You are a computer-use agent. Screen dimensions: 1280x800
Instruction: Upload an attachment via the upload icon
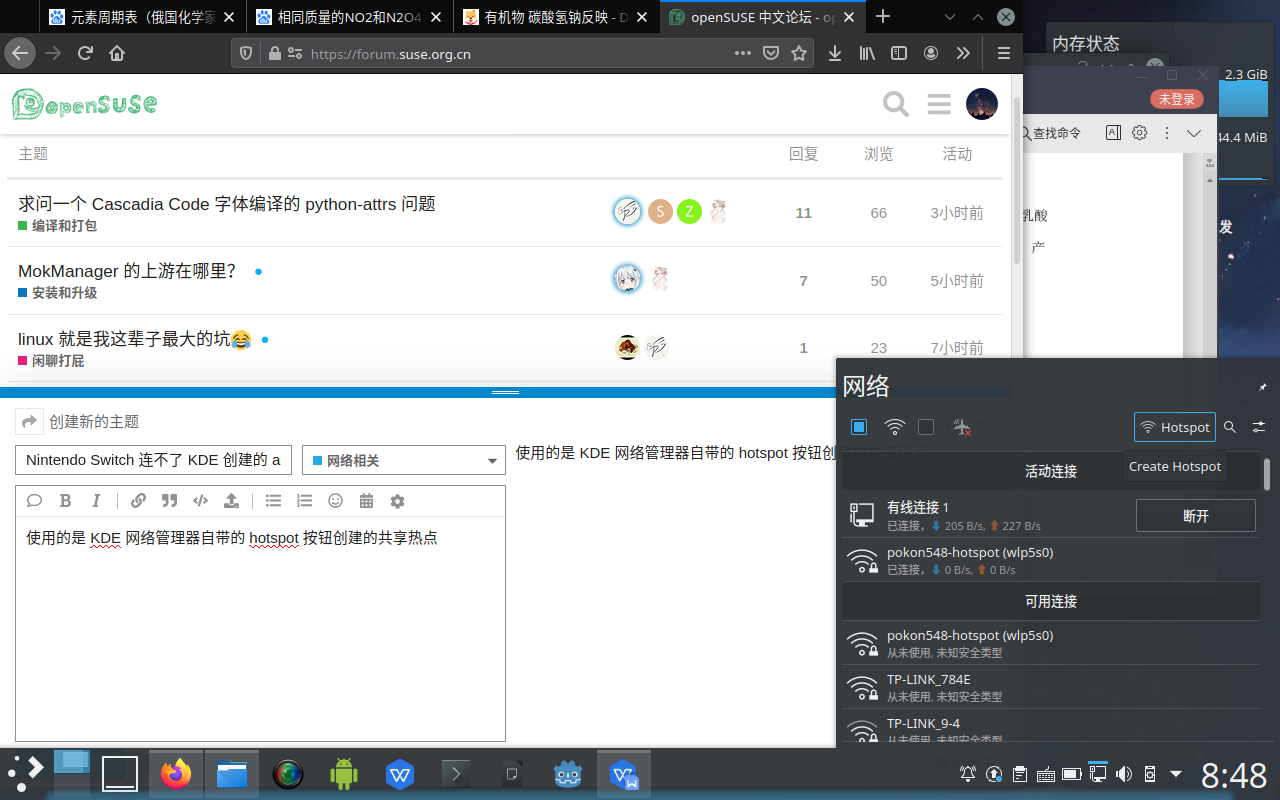click(x=231, y=500)
